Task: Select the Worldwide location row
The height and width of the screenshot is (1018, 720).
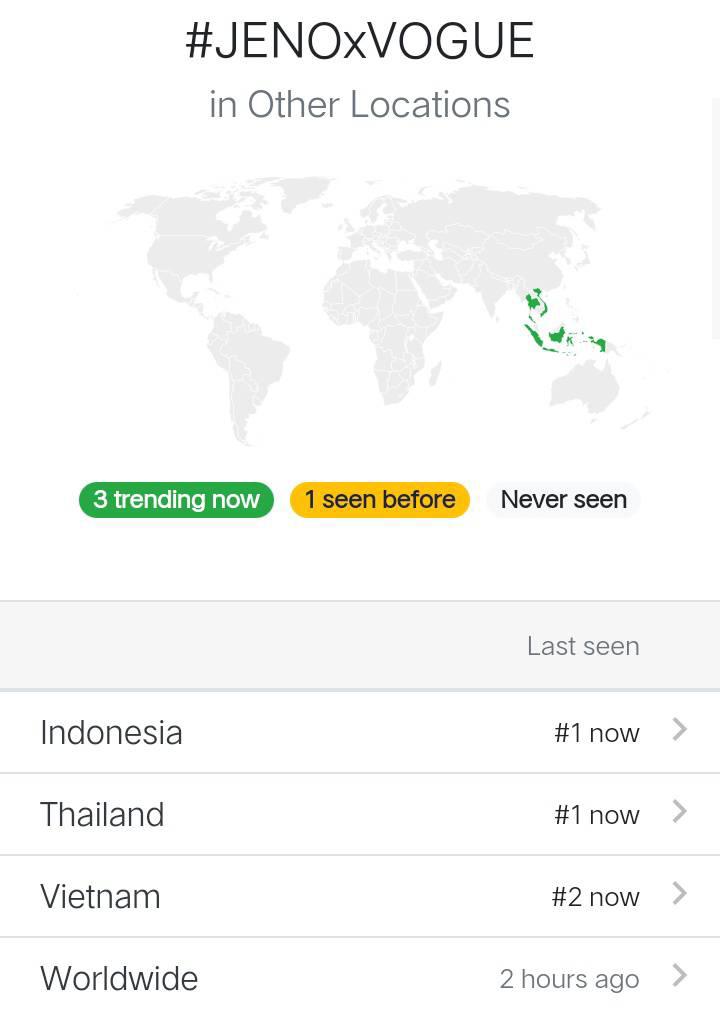Action: pyautogui.click(x=360, y=978)
